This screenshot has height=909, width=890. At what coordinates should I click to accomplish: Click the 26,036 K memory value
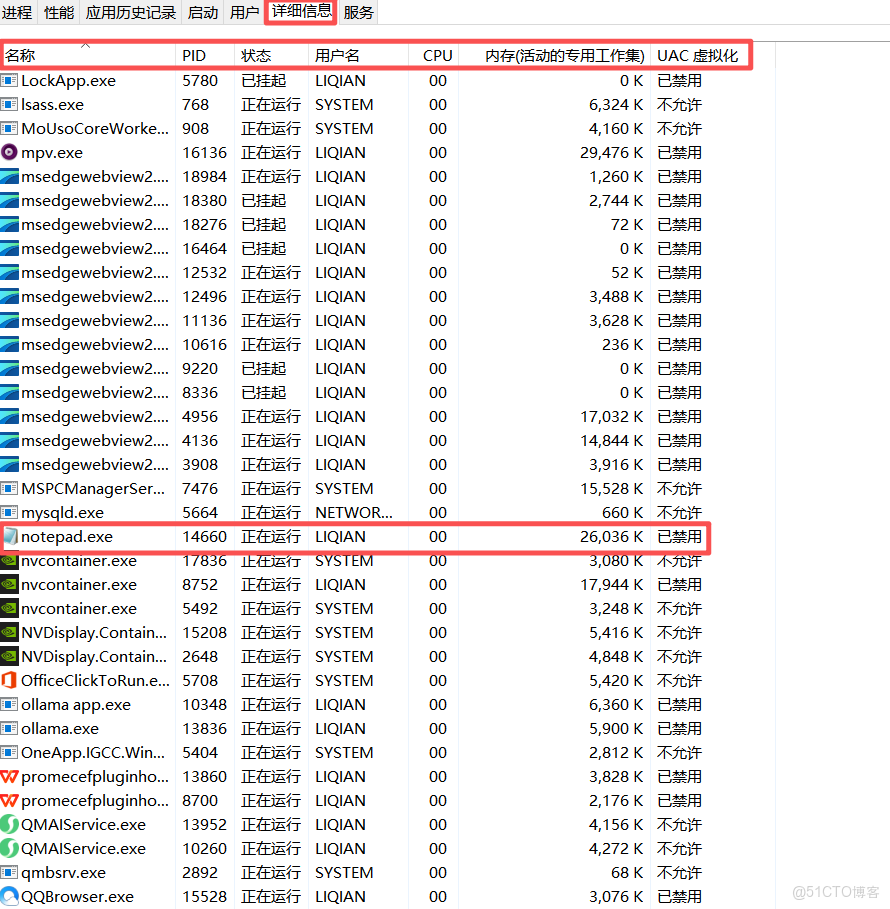click(x=611, y=537)
